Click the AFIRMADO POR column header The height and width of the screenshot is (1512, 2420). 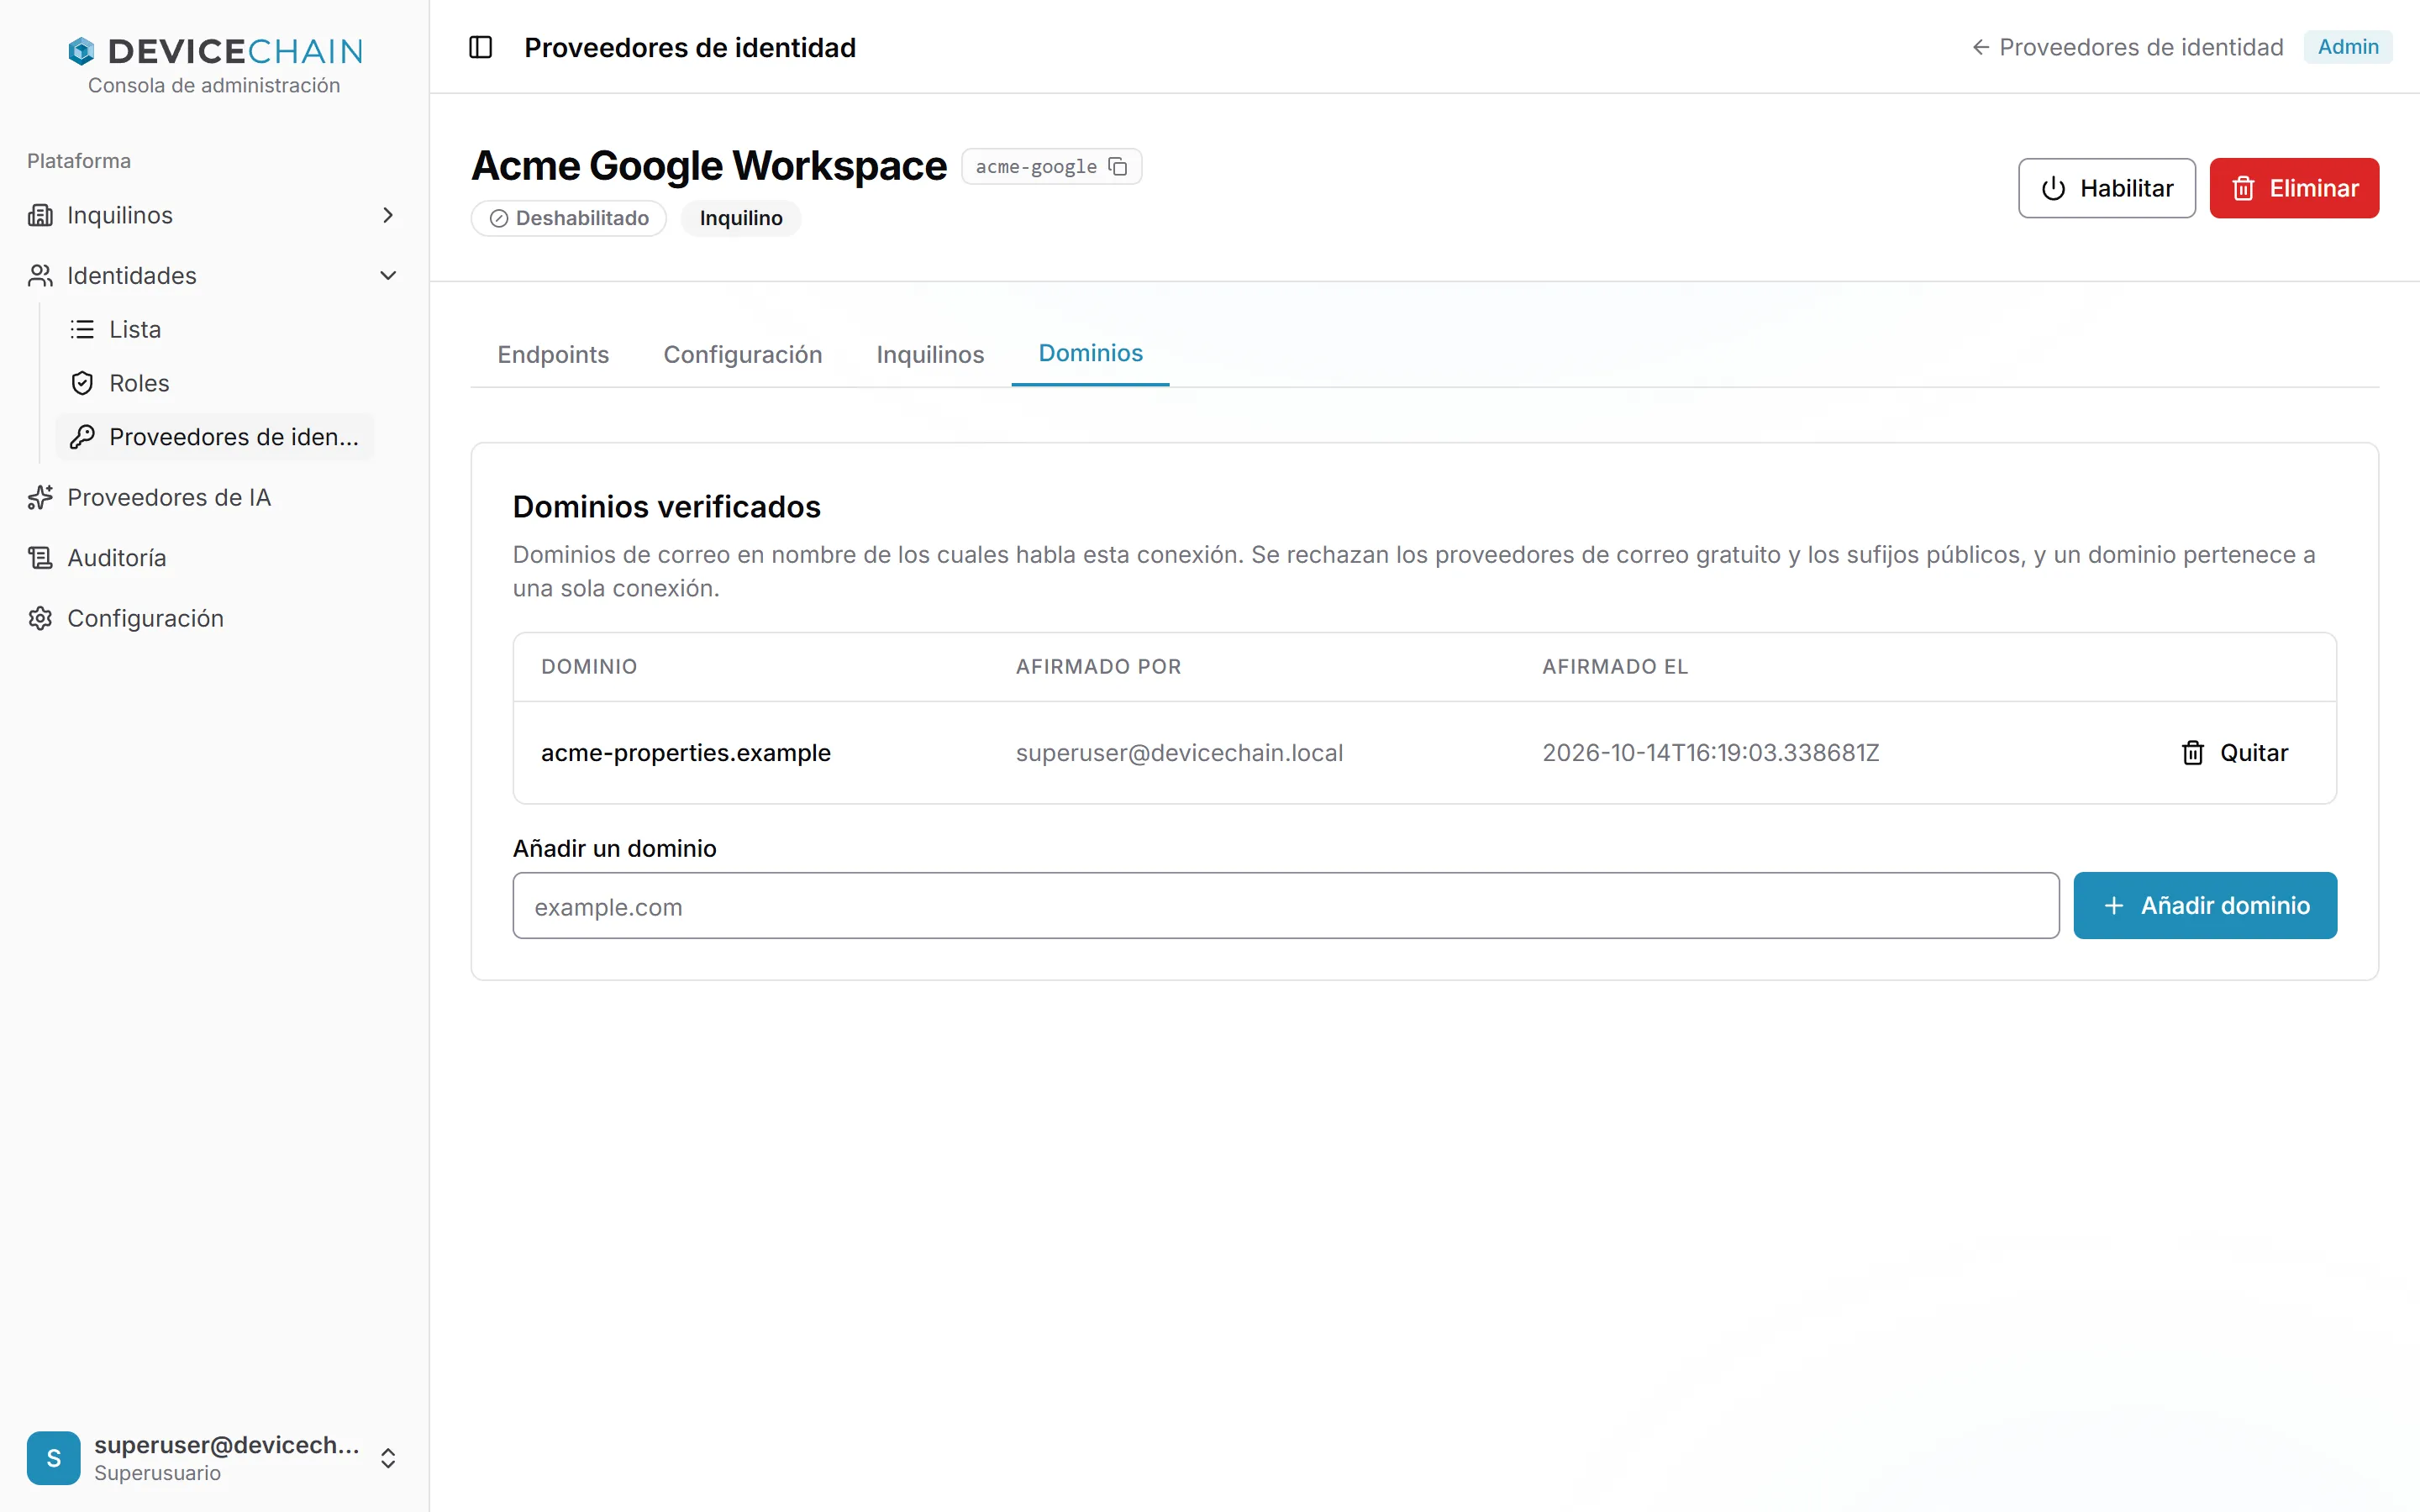click(1099, 667)
